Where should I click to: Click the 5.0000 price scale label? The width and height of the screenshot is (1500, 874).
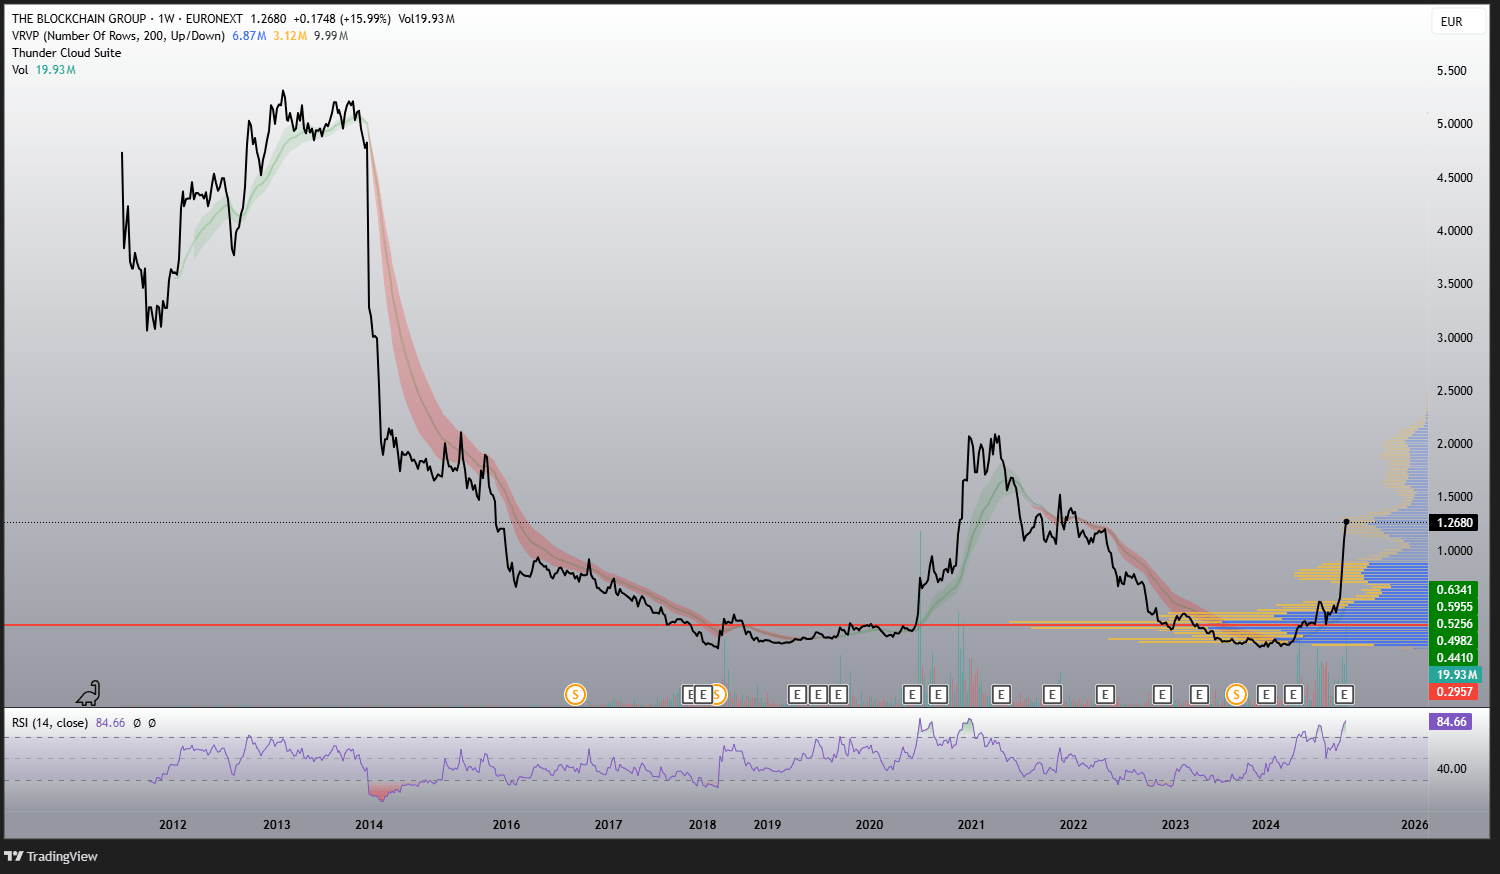(x=1454, y=124)
